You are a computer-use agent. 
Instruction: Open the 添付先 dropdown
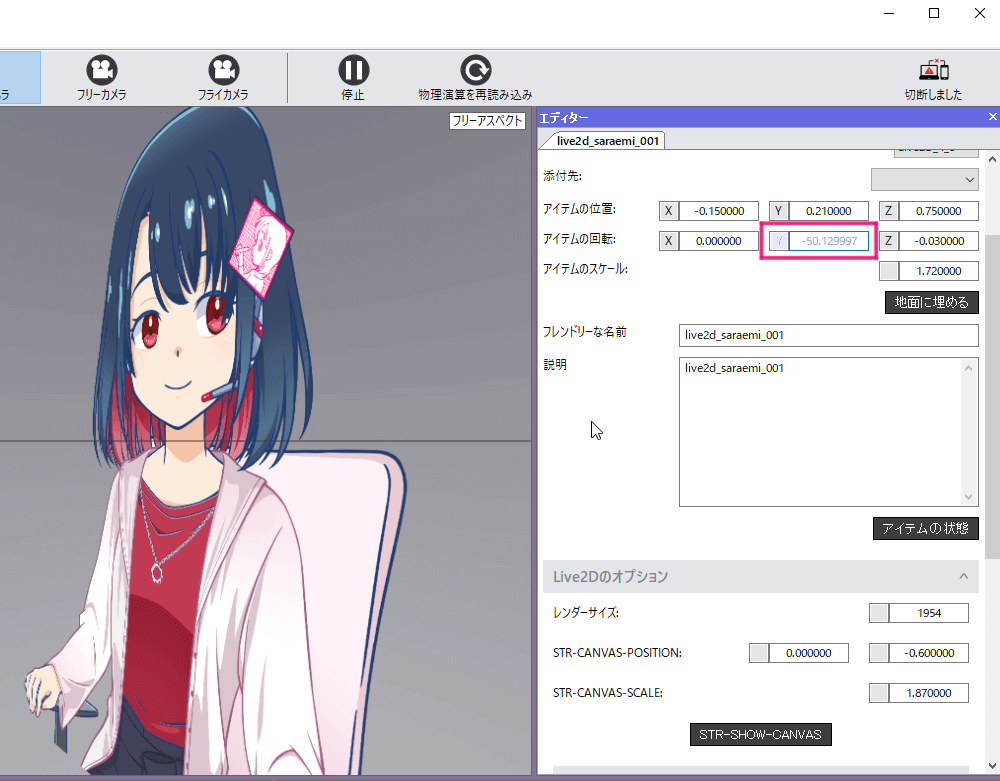925,179
